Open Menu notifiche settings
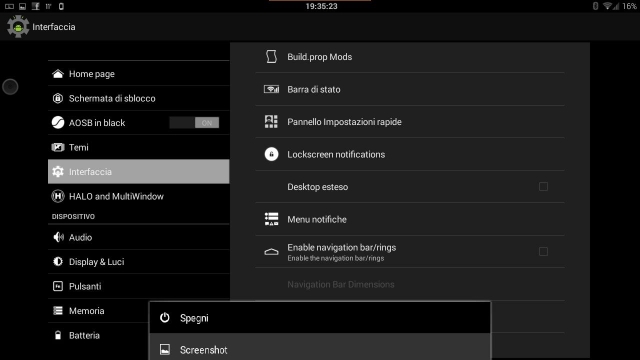This screenshot has width=640, height=360. click(x=410, y=219)
